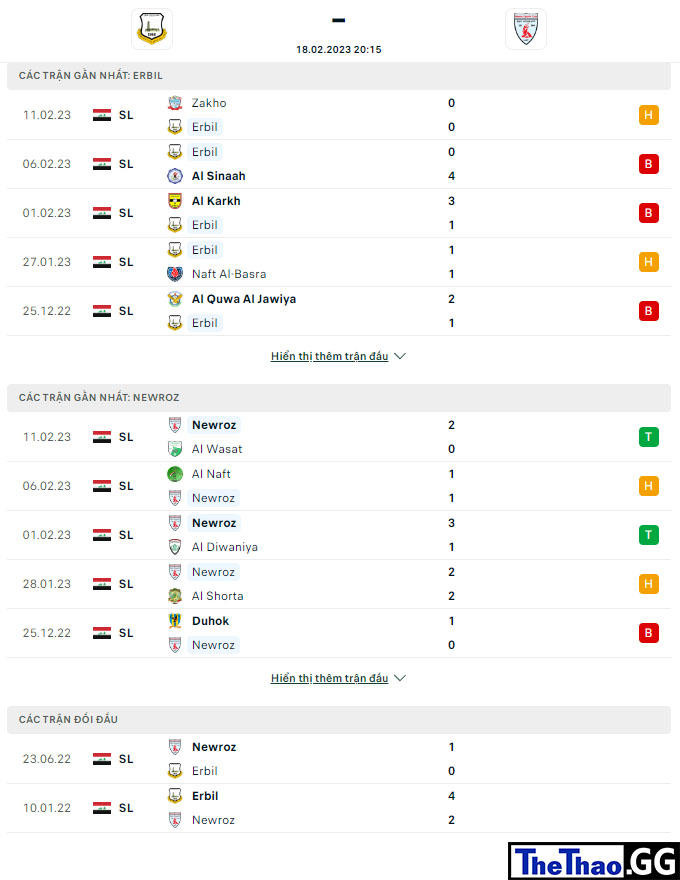
Task: Click red B result badge for Al Sinaah match
Action: [649, 164]
